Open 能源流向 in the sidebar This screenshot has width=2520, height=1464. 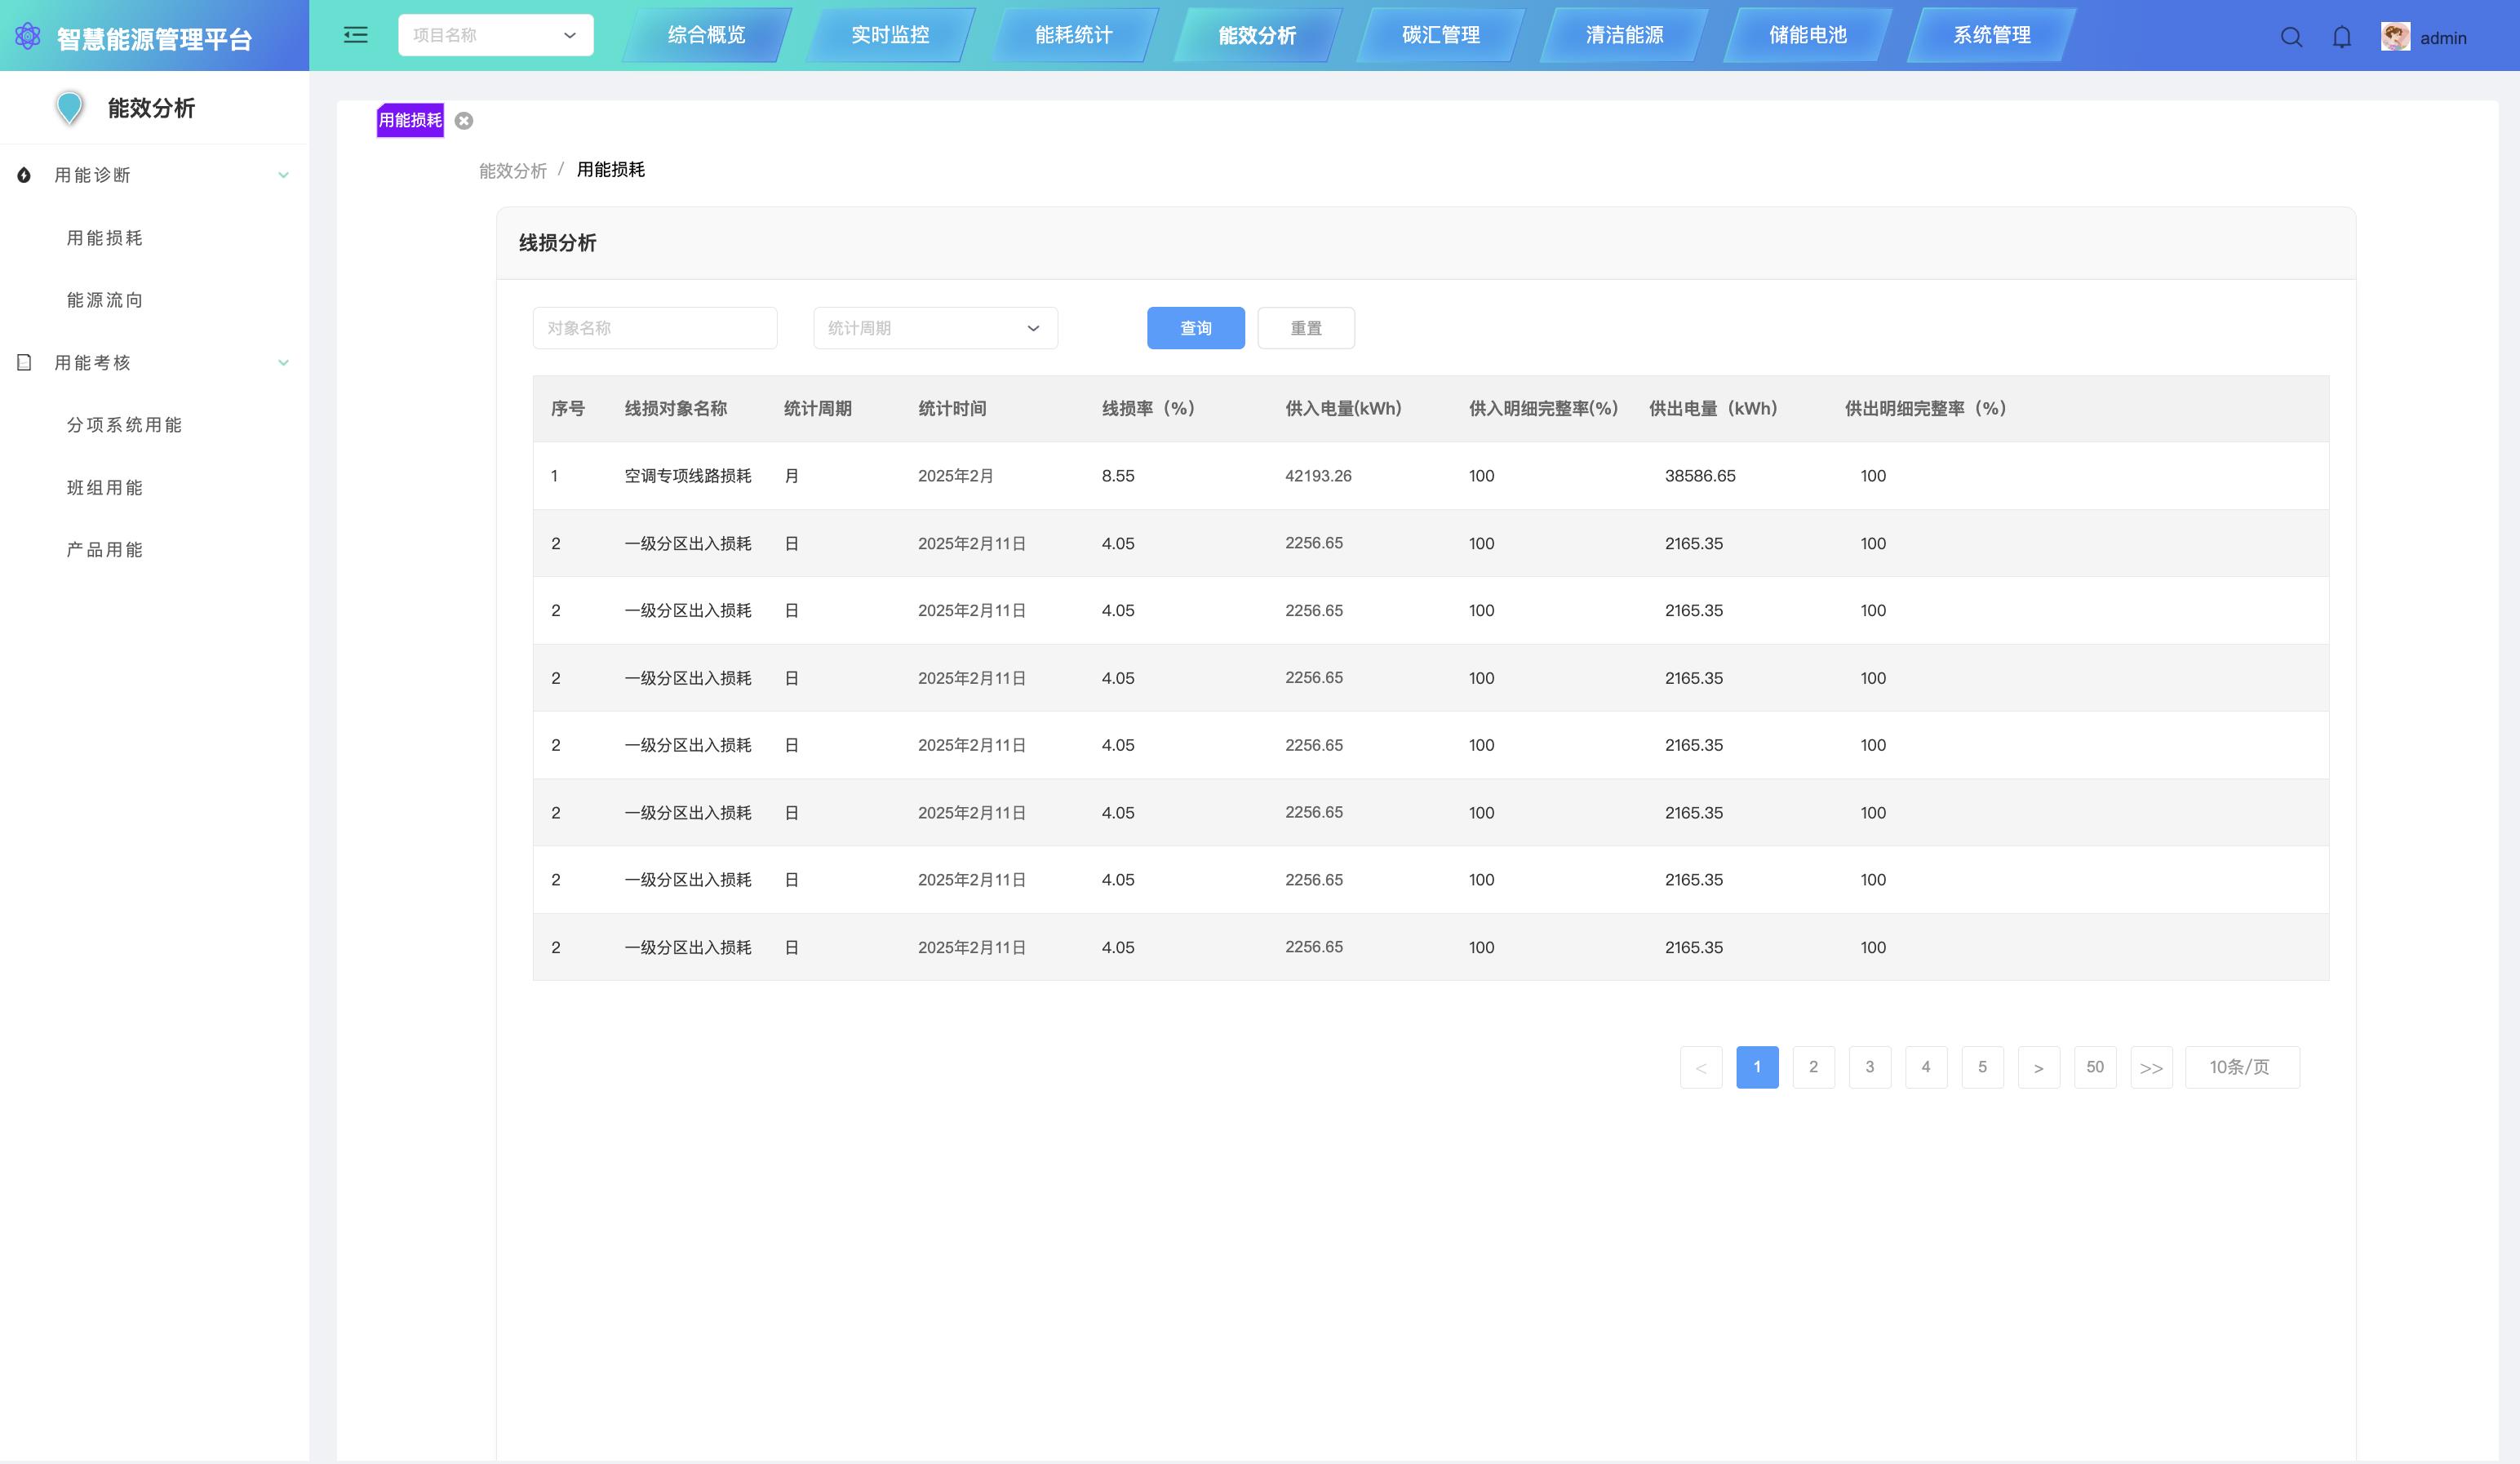(x=105, y=300)
